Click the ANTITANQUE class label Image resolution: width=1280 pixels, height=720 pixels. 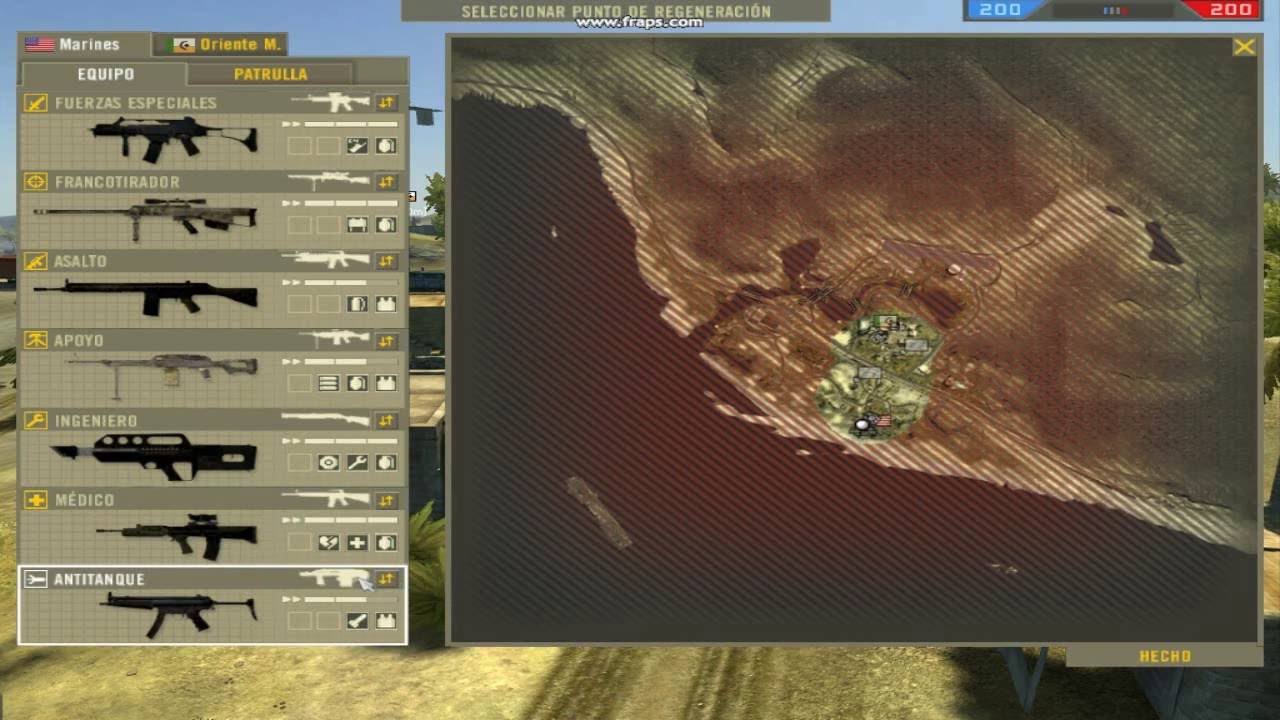99,579
